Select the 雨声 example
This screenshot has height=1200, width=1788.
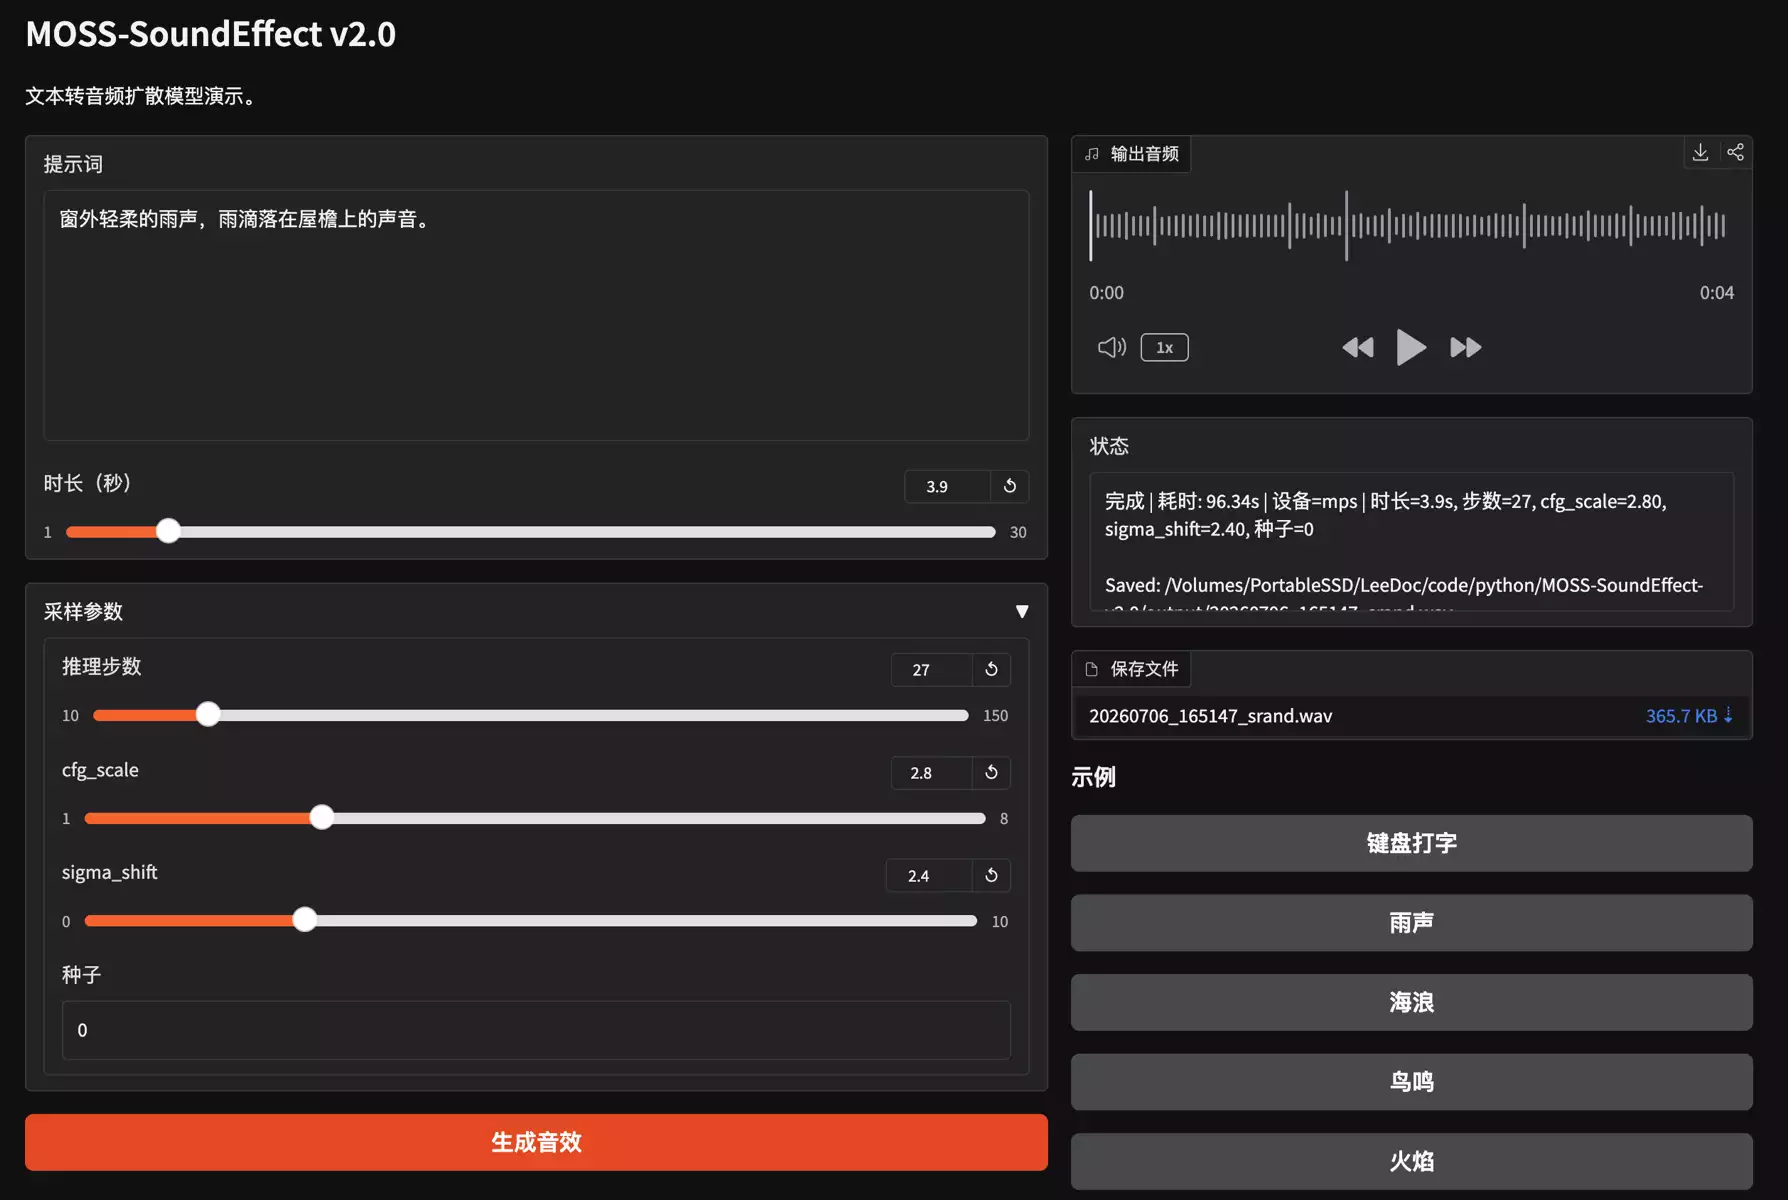tap(1411, 922)
